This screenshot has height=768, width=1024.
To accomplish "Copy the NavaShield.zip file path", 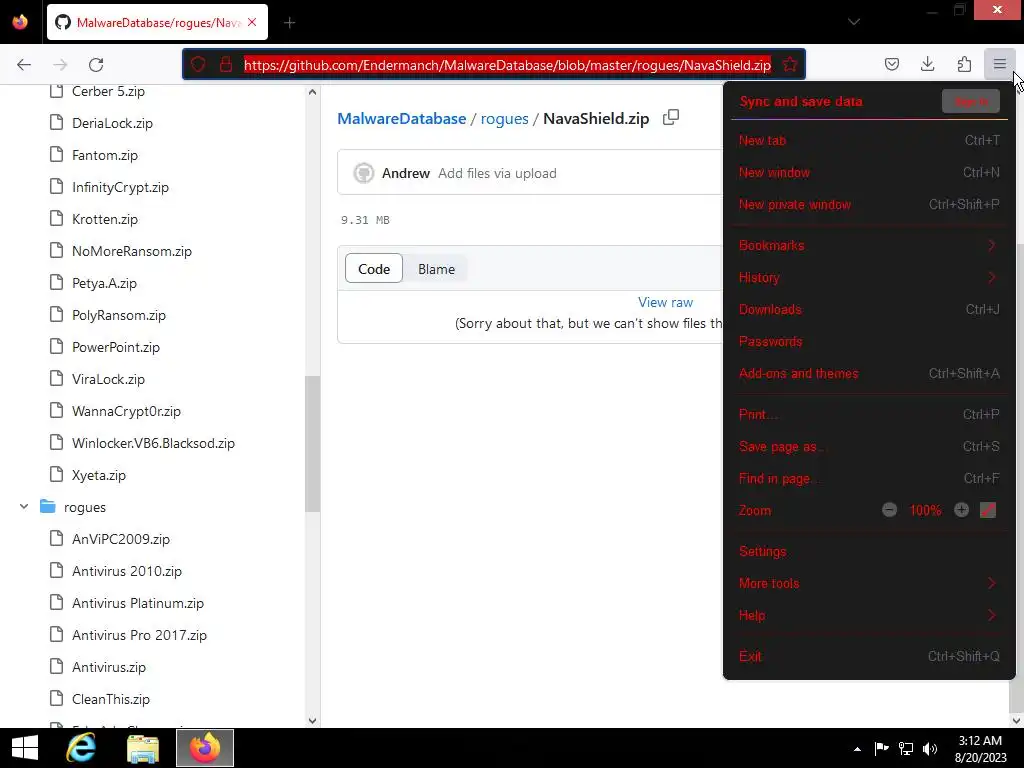I will tap(671, 118).
